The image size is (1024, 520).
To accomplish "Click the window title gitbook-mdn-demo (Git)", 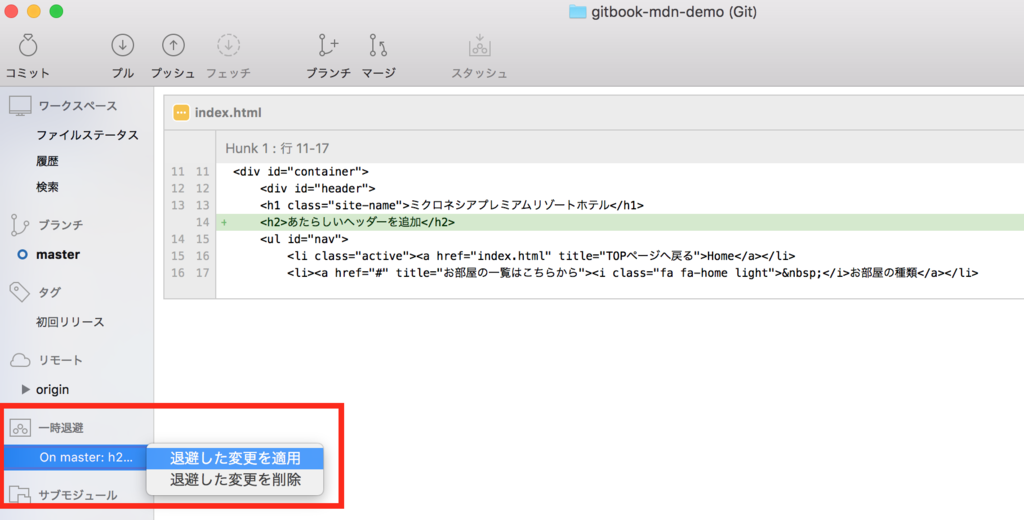I will pyautogui.click(x=674, y=12).
